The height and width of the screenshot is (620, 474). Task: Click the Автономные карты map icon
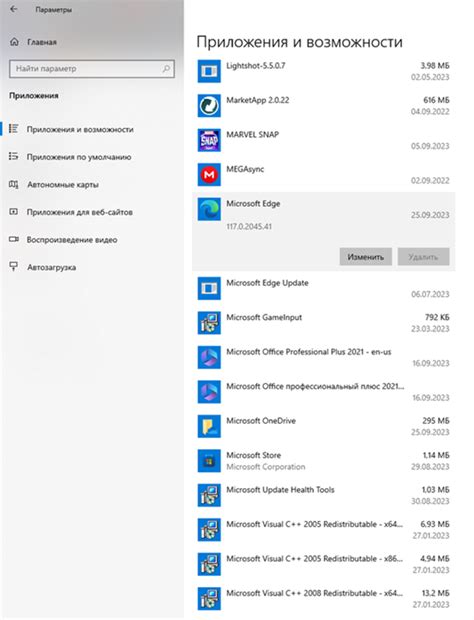[14, 184]
